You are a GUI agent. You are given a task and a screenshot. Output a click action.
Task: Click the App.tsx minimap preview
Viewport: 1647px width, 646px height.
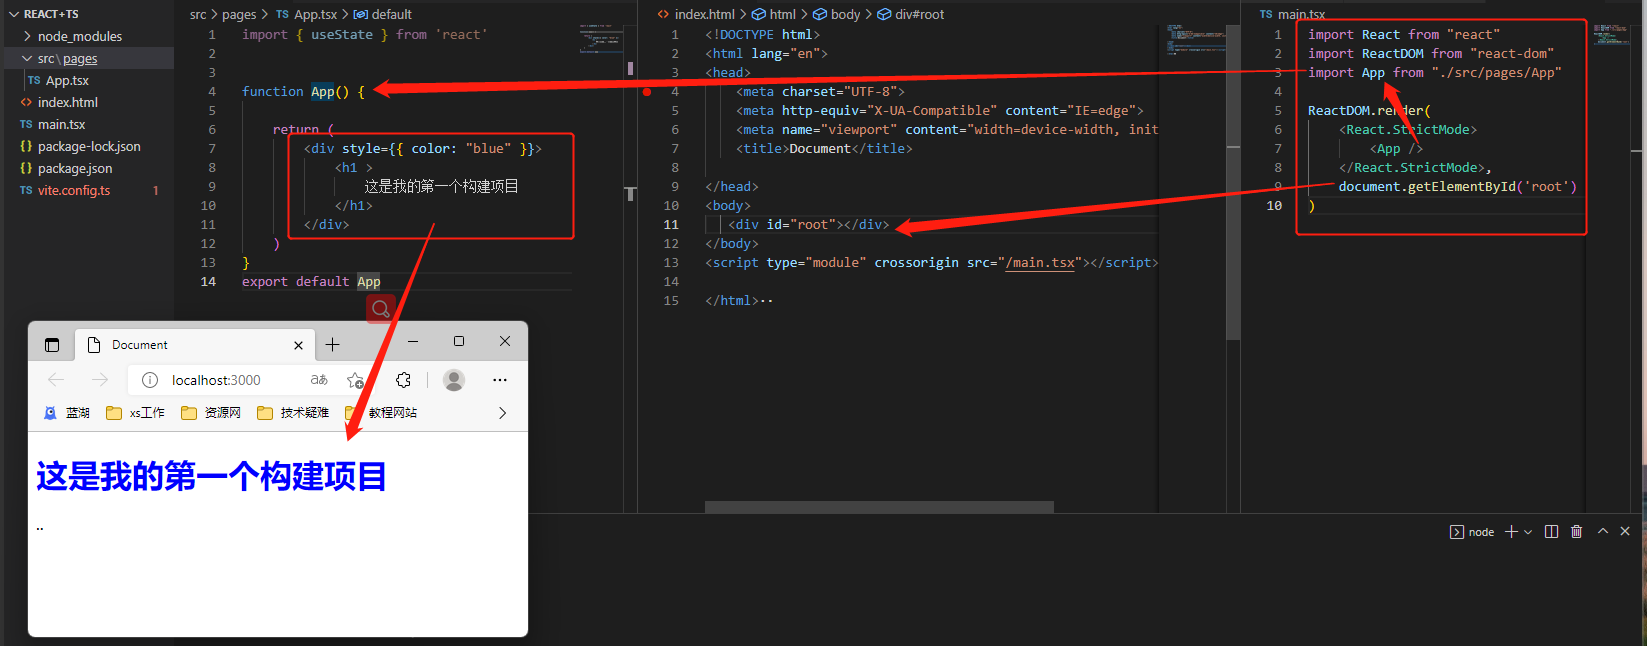(x=601, y=37)
